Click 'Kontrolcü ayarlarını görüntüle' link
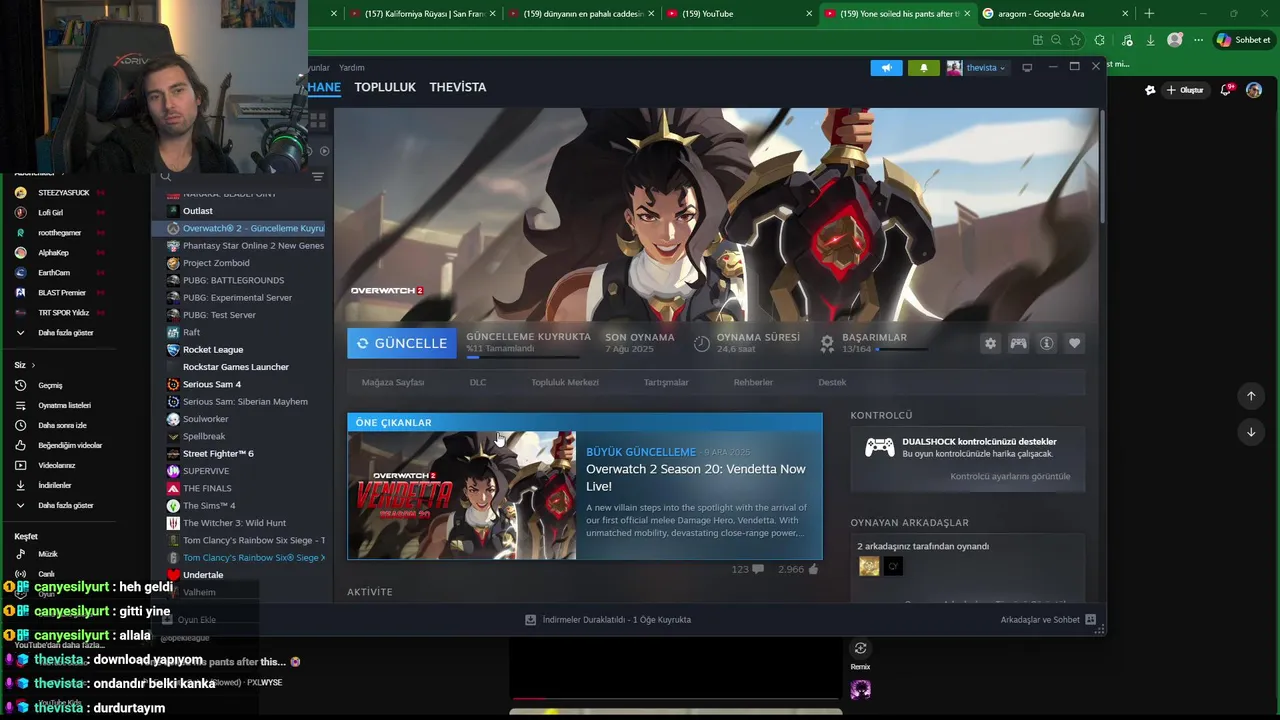 click(x=1010, y=476)
